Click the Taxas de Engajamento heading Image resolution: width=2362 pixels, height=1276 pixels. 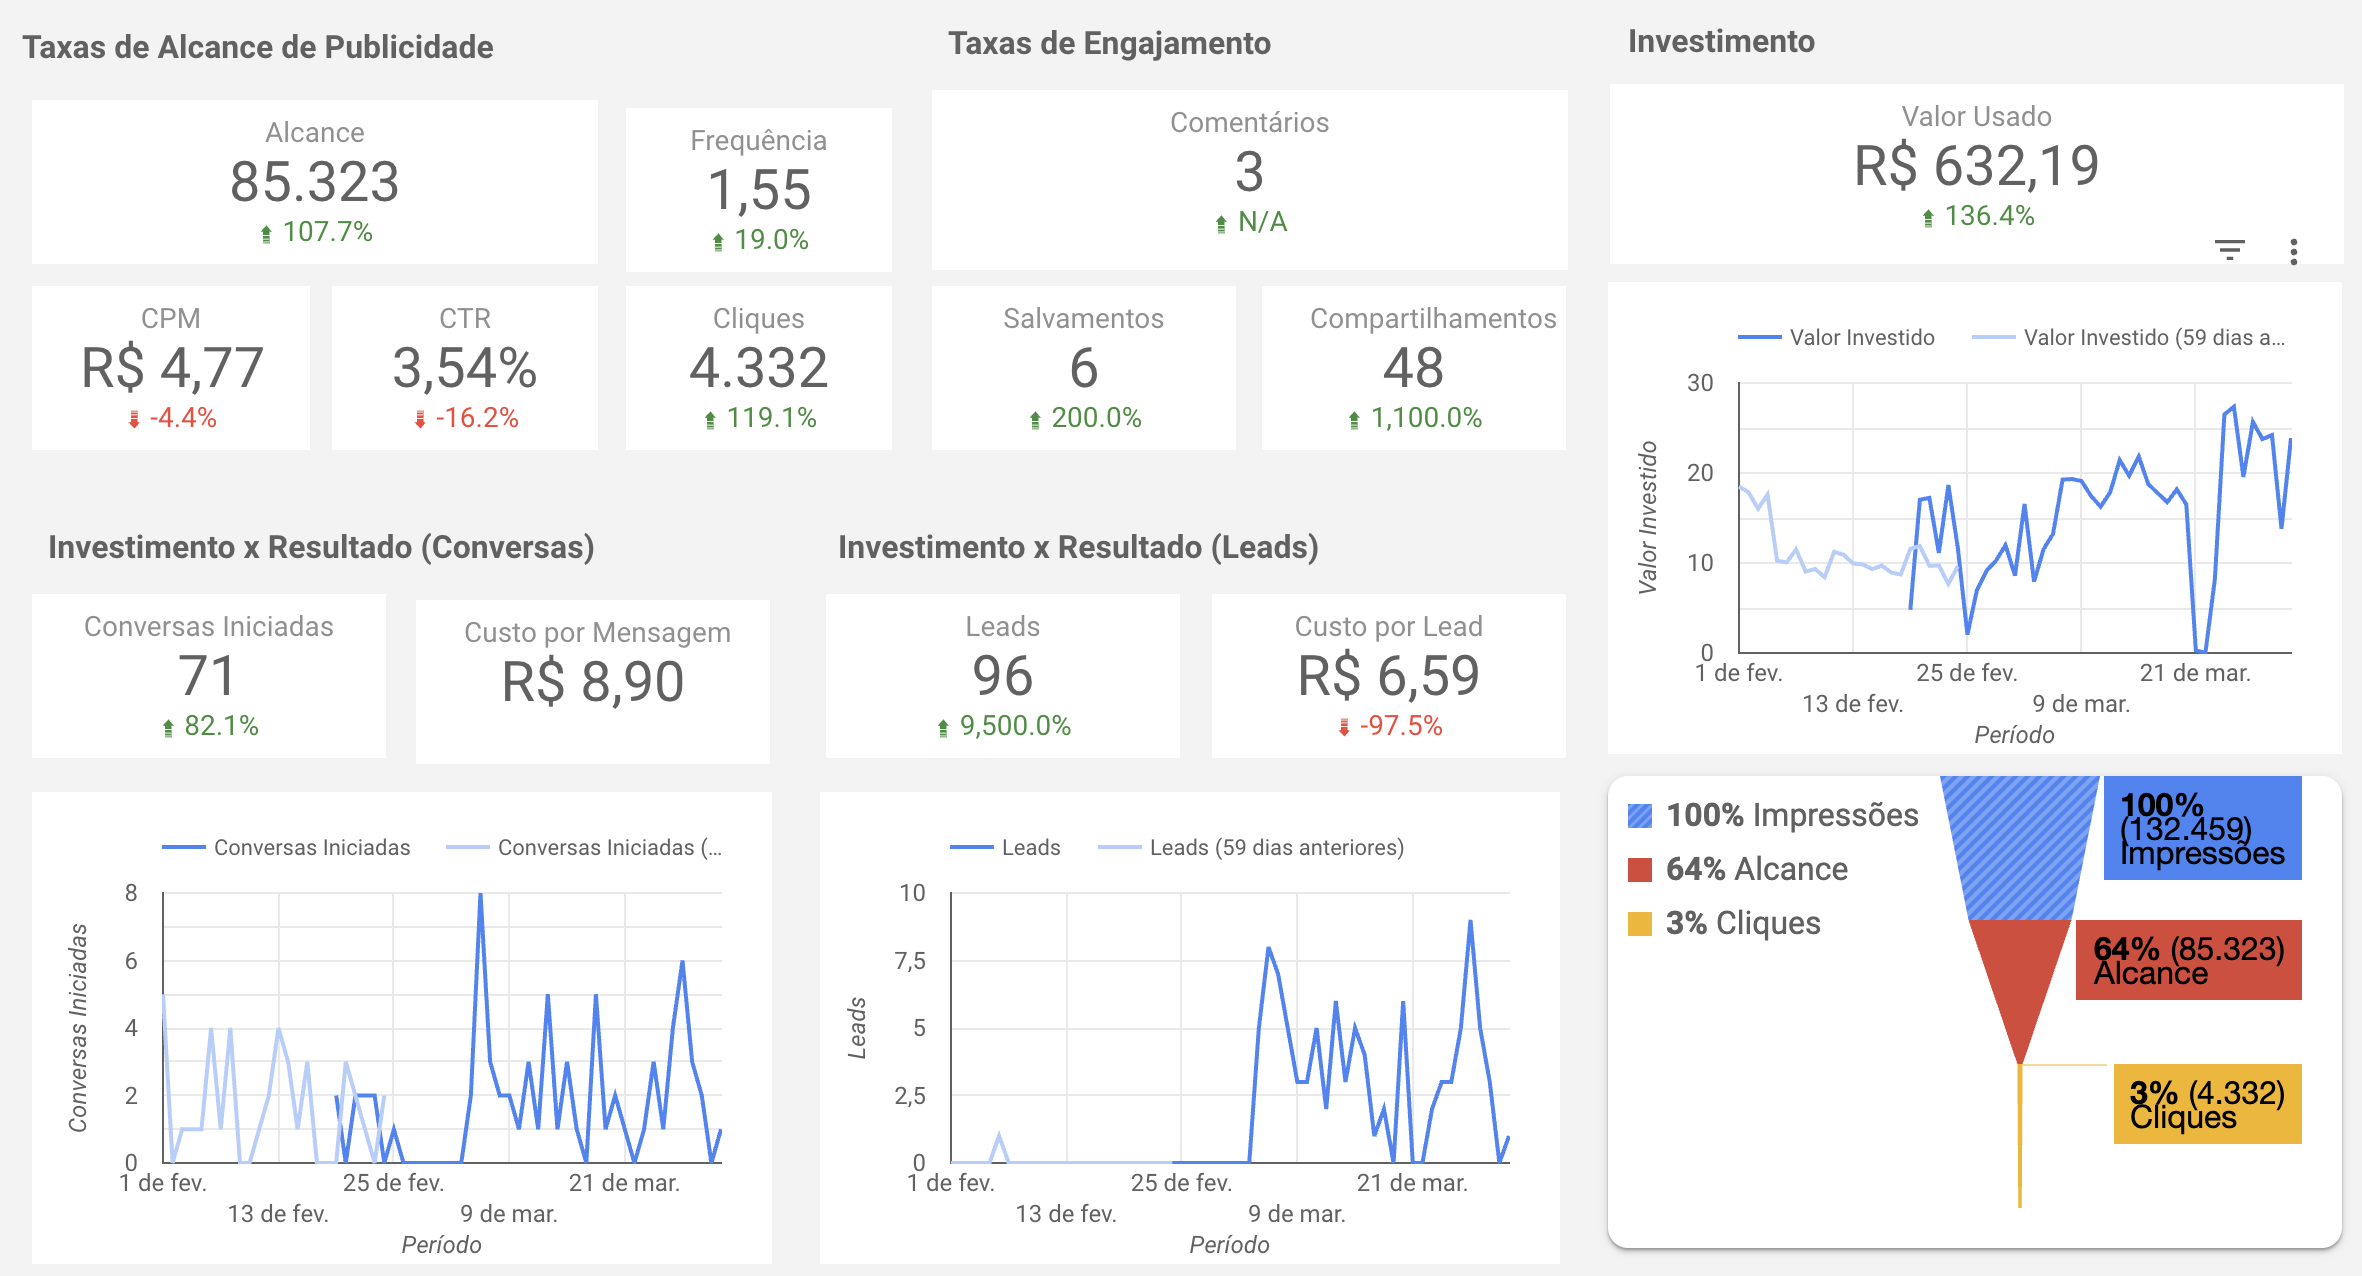coord(1110,44)
